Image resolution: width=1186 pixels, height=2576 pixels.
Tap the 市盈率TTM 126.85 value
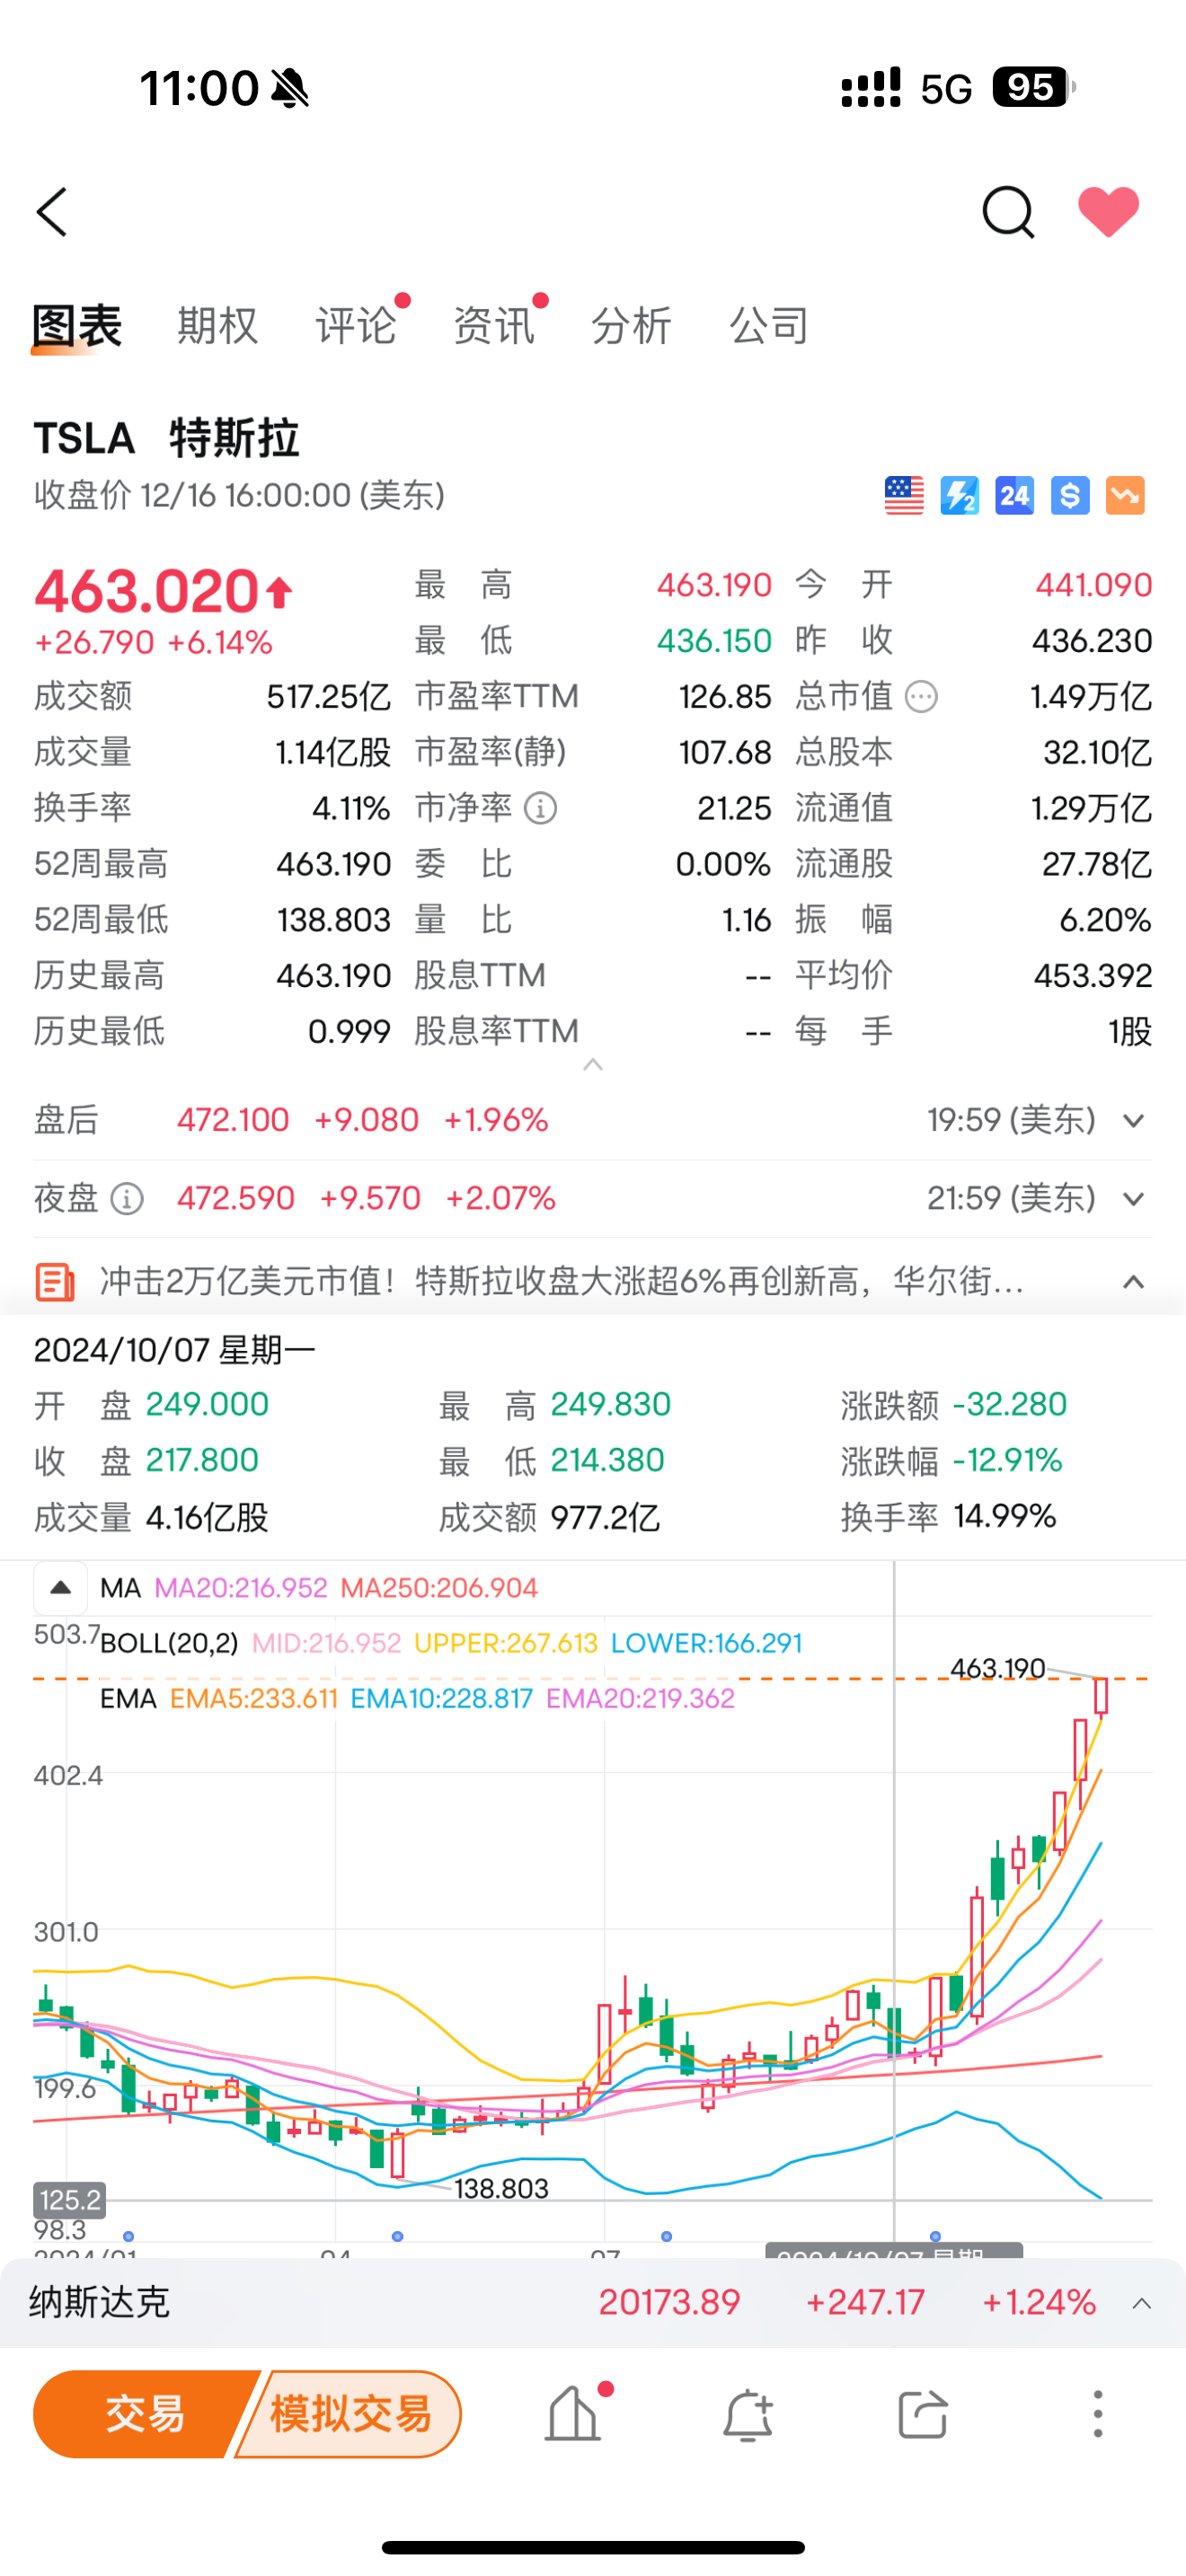(x=725, y=697)
